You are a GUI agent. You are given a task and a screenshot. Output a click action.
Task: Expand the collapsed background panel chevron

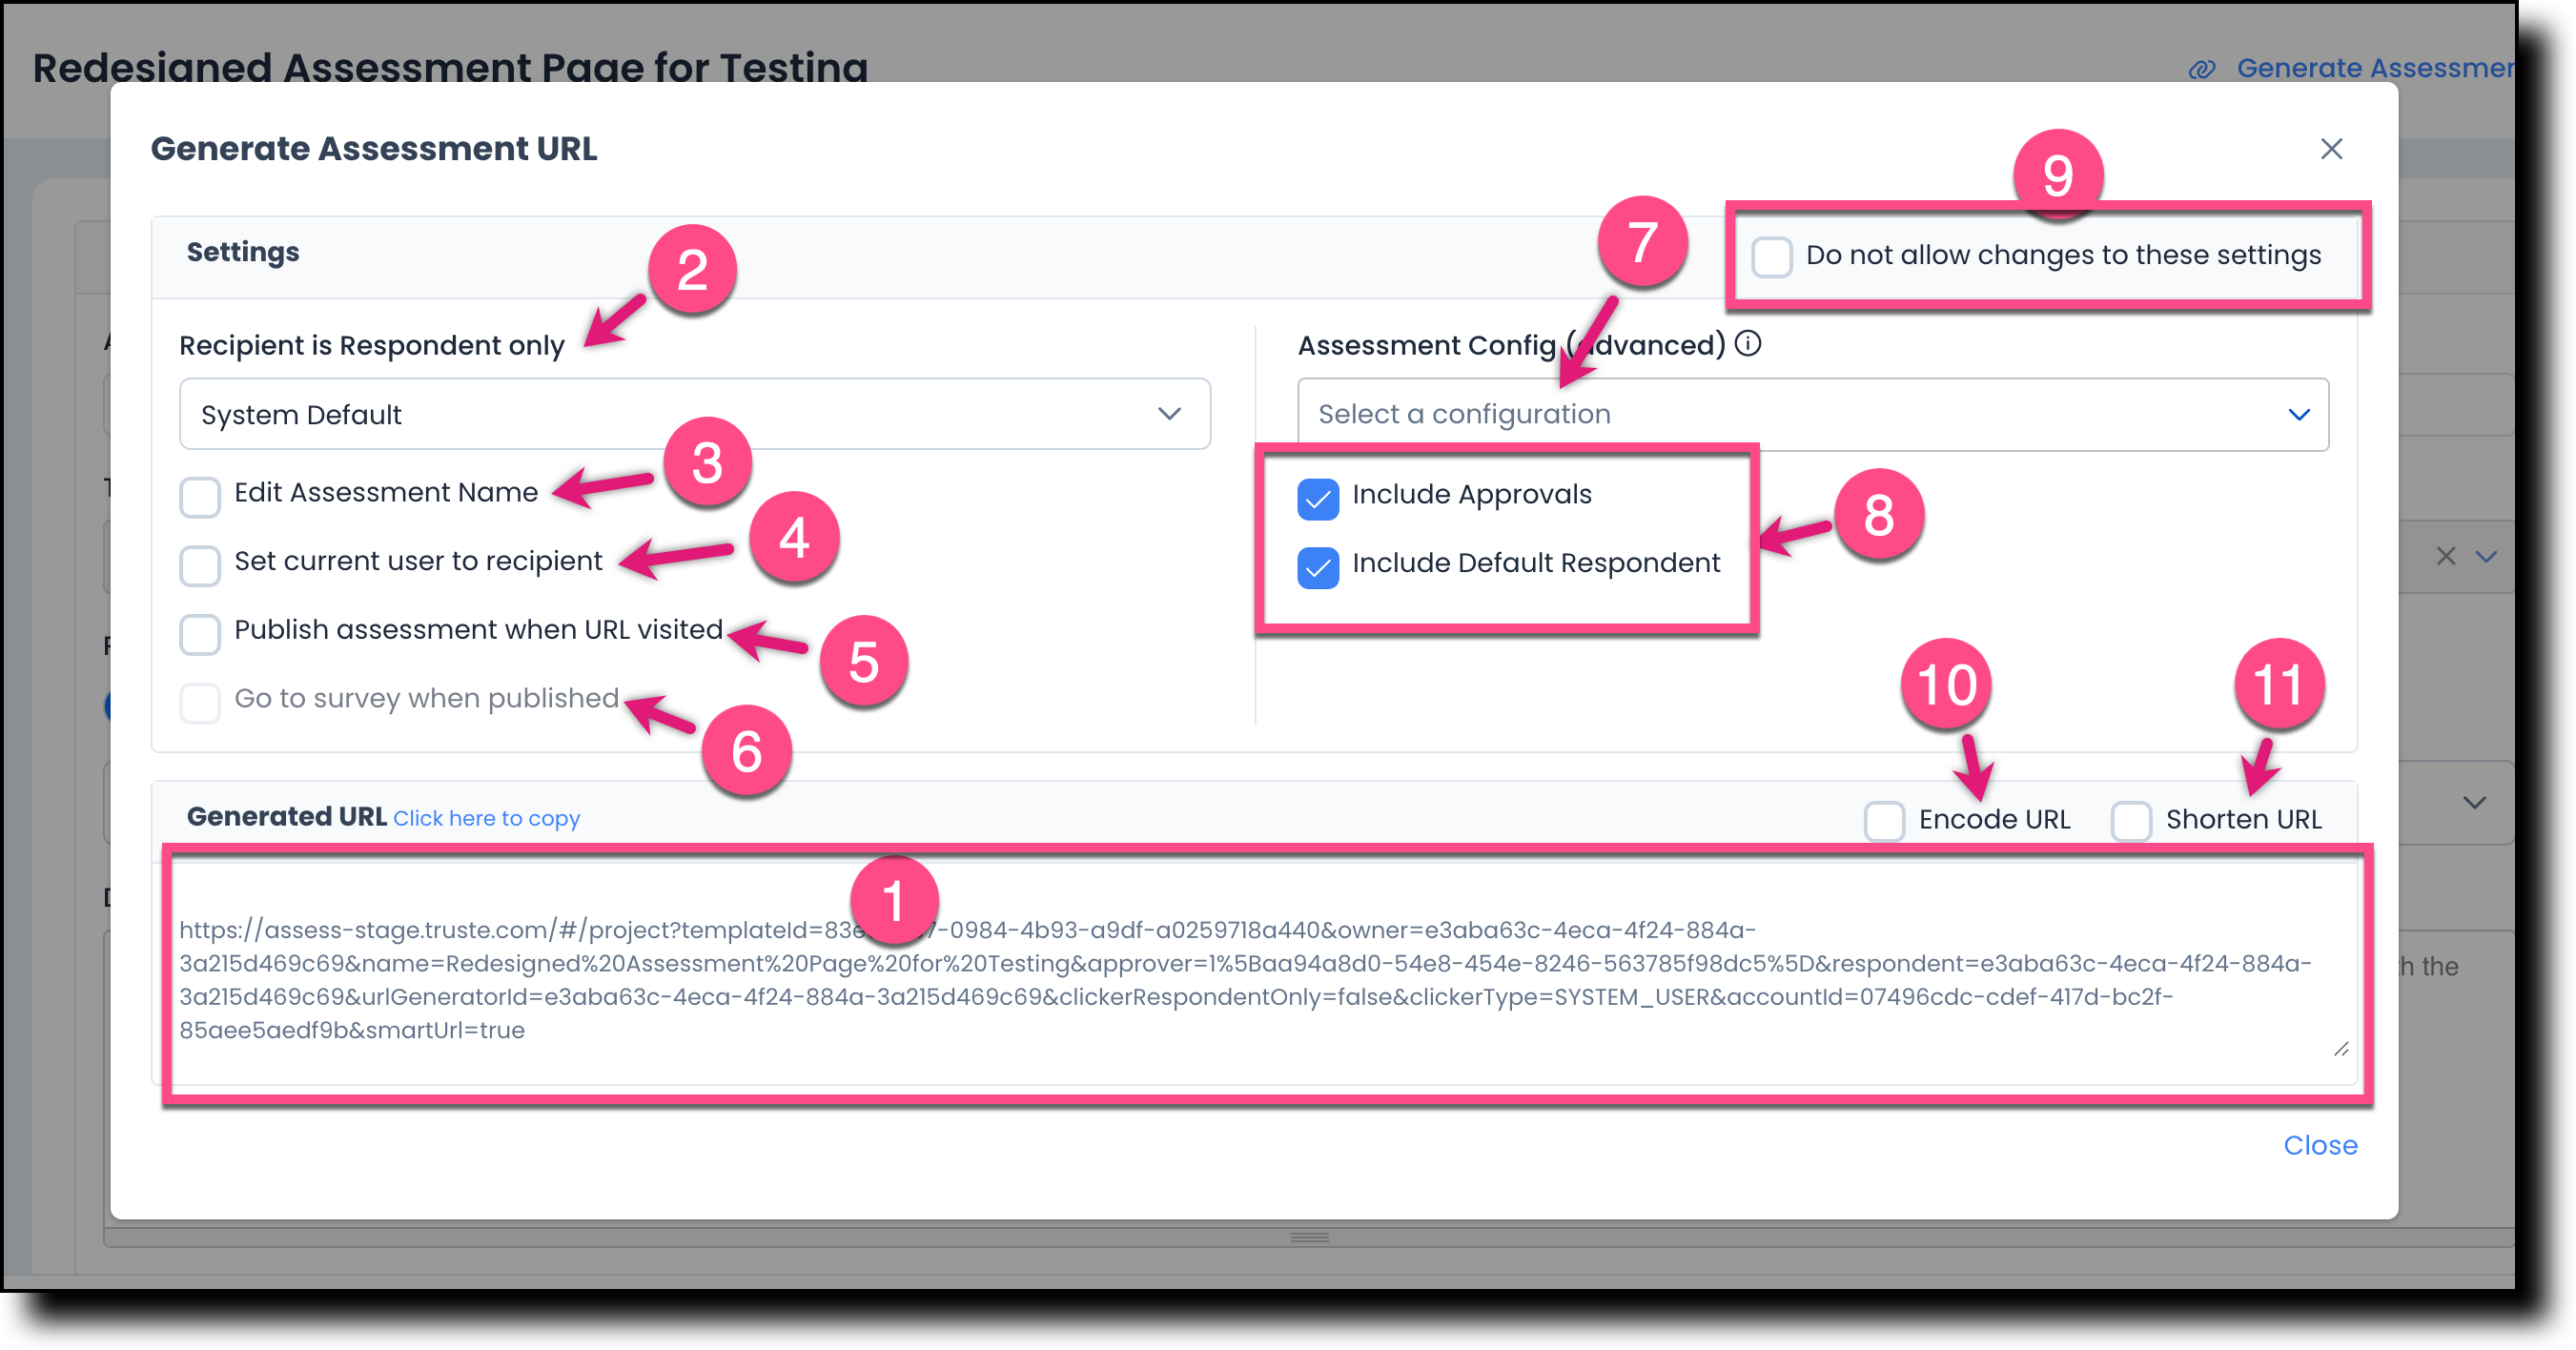(2473, 801)
